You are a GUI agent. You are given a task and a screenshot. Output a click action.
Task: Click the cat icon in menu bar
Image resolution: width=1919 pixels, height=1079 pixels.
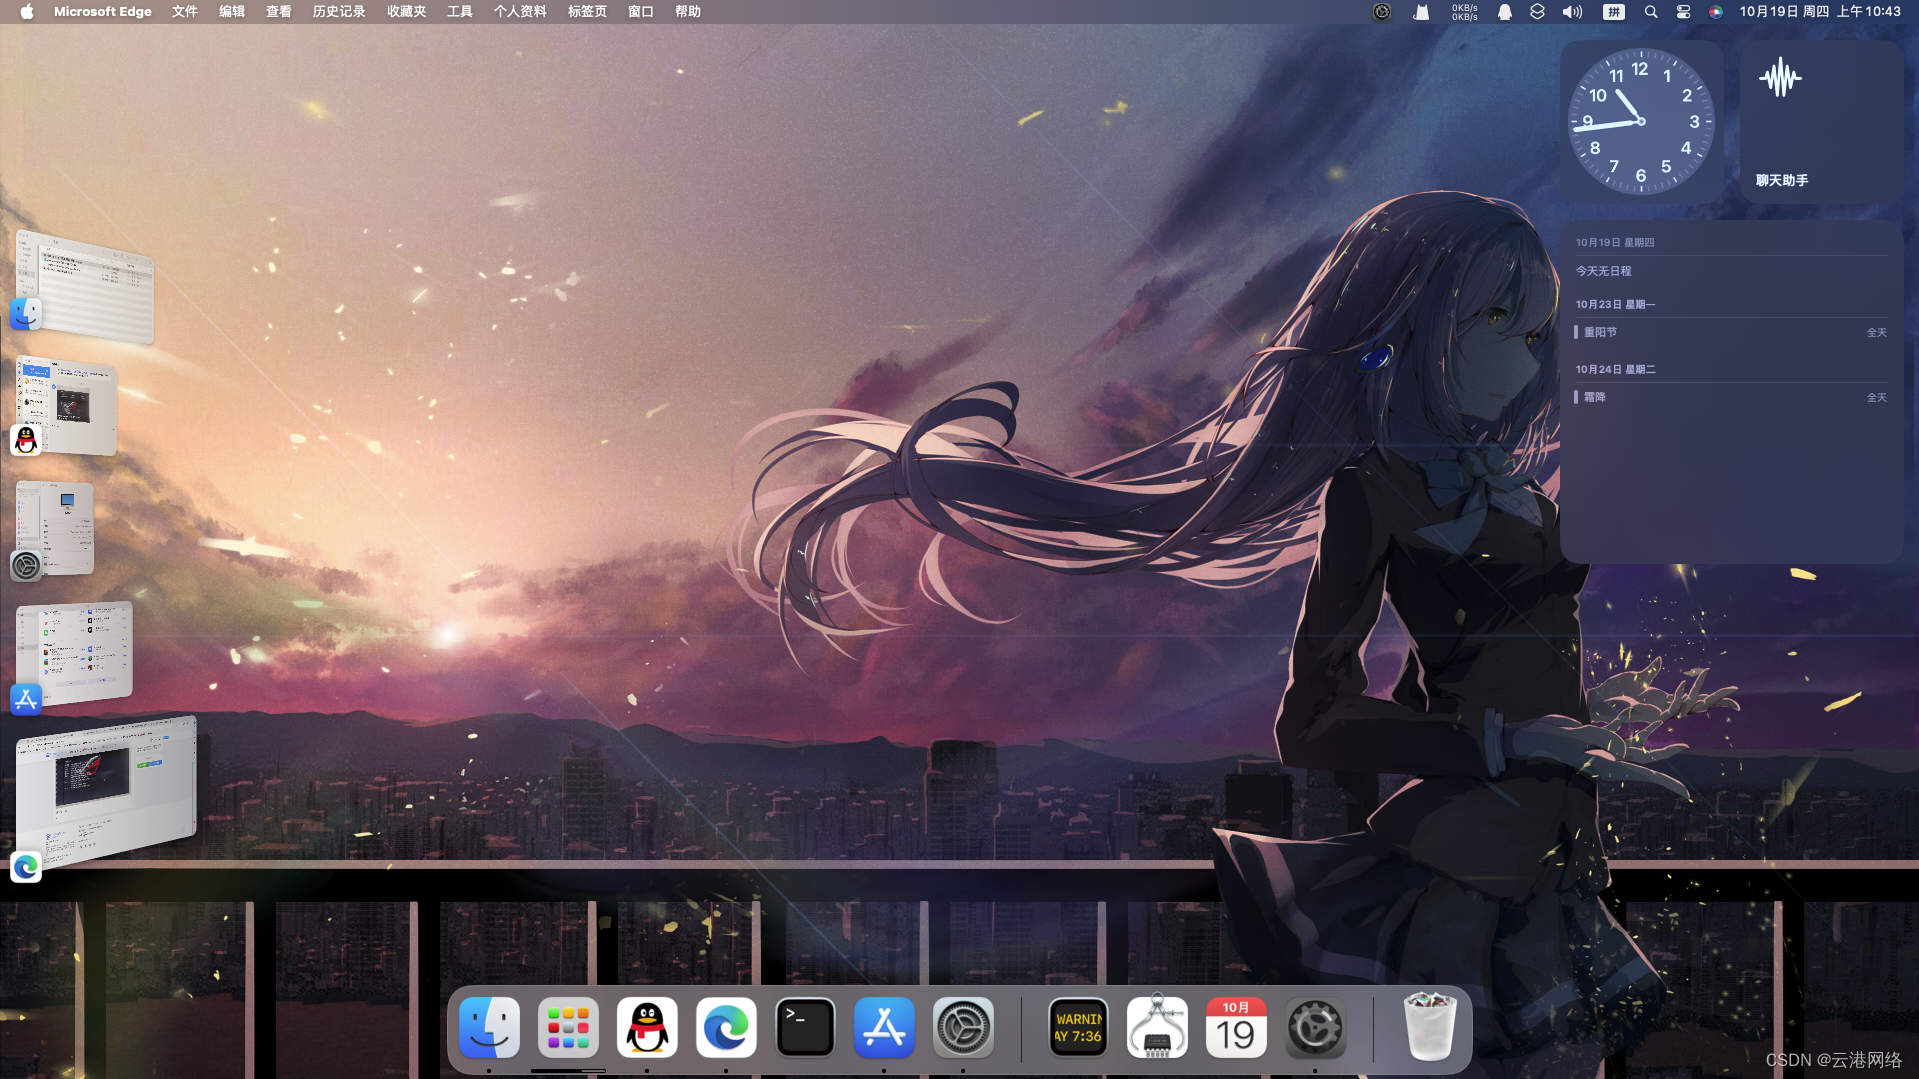click(x=1421, y=12)
